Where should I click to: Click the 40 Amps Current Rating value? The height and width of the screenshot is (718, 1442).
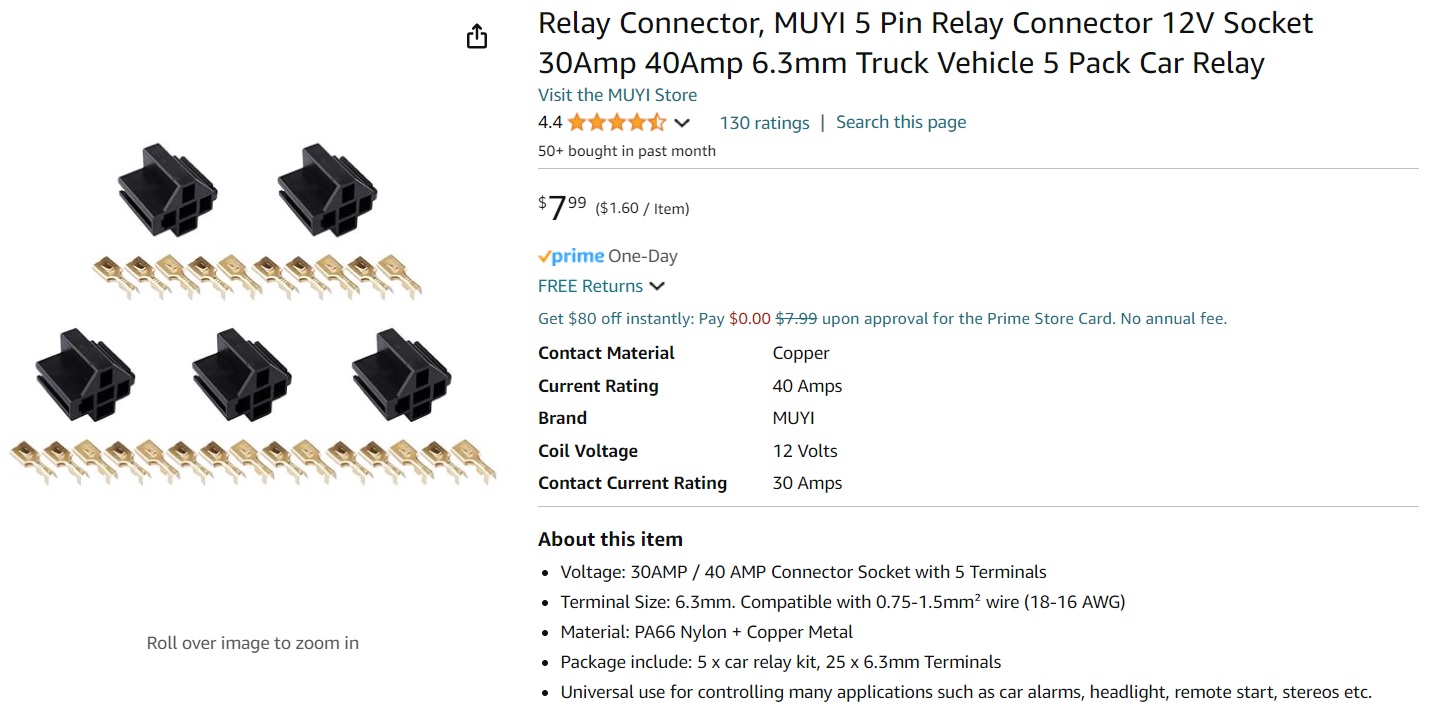click(x=807, y=386)
